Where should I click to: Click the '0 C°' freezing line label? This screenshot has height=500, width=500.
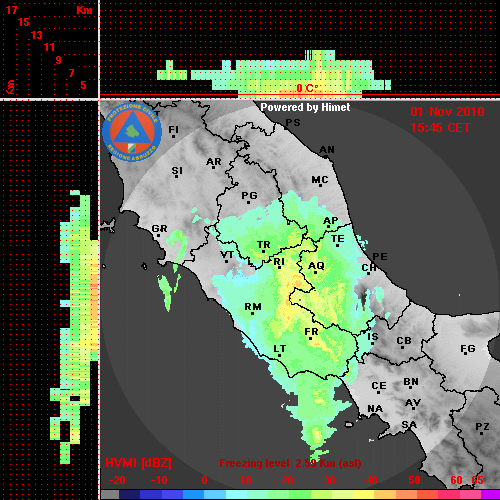tap(307, 88)
